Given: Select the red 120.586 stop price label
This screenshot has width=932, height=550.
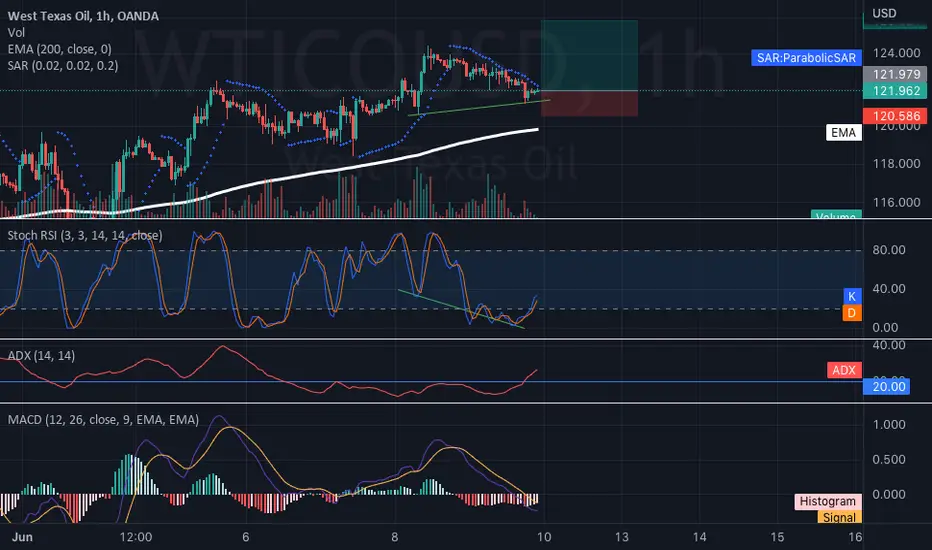Looking at the screenshot, I should click(895, 116).
